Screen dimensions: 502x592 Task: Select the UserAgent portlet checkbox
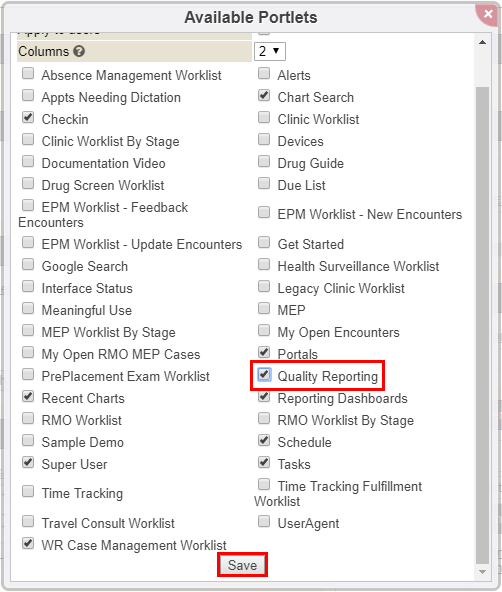pyautogui.click(x=264, y=521)
